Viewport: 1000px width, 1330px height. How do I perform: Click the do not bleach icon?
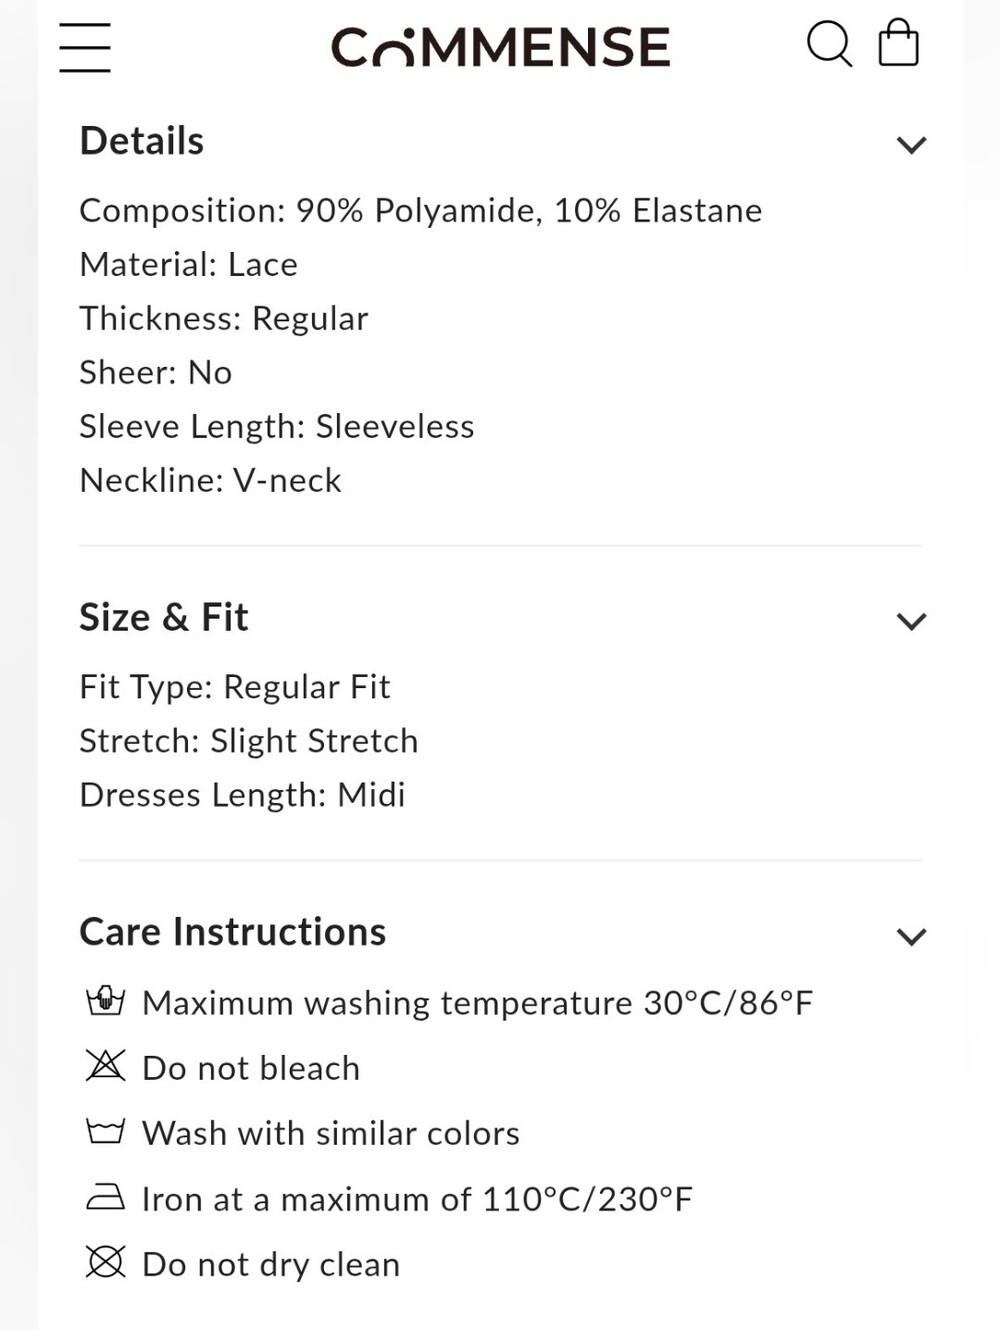(x=105, y=1066)
